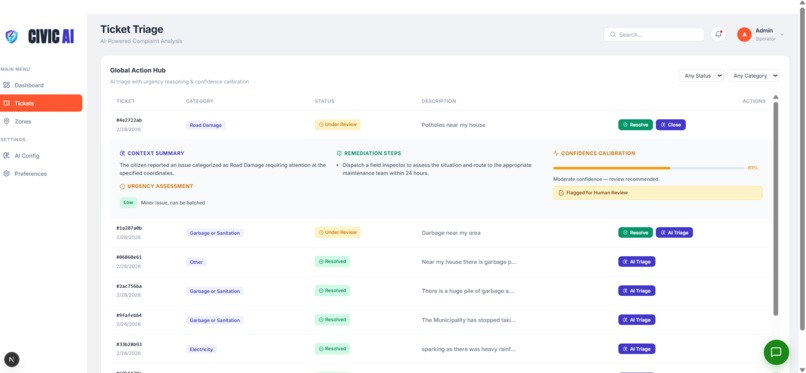This screenshot has width=806, height=373.
Task: Click the Flagged for Human Review banner
Action: point(657,193)
